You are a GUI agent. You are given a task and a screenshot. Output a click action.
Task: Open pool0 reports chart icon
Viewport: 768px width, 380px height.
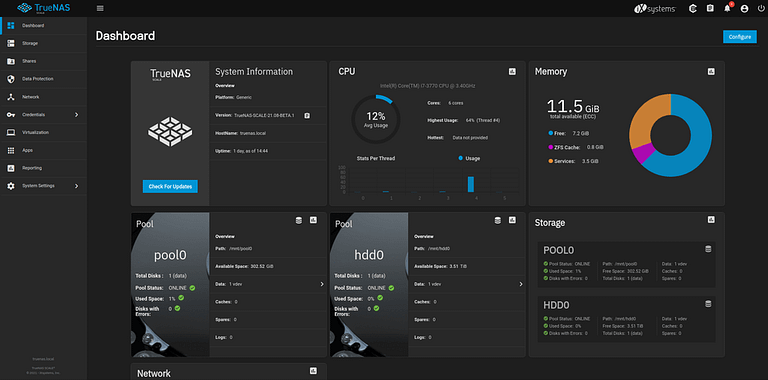pyautogui.click(x=313, y=220)
